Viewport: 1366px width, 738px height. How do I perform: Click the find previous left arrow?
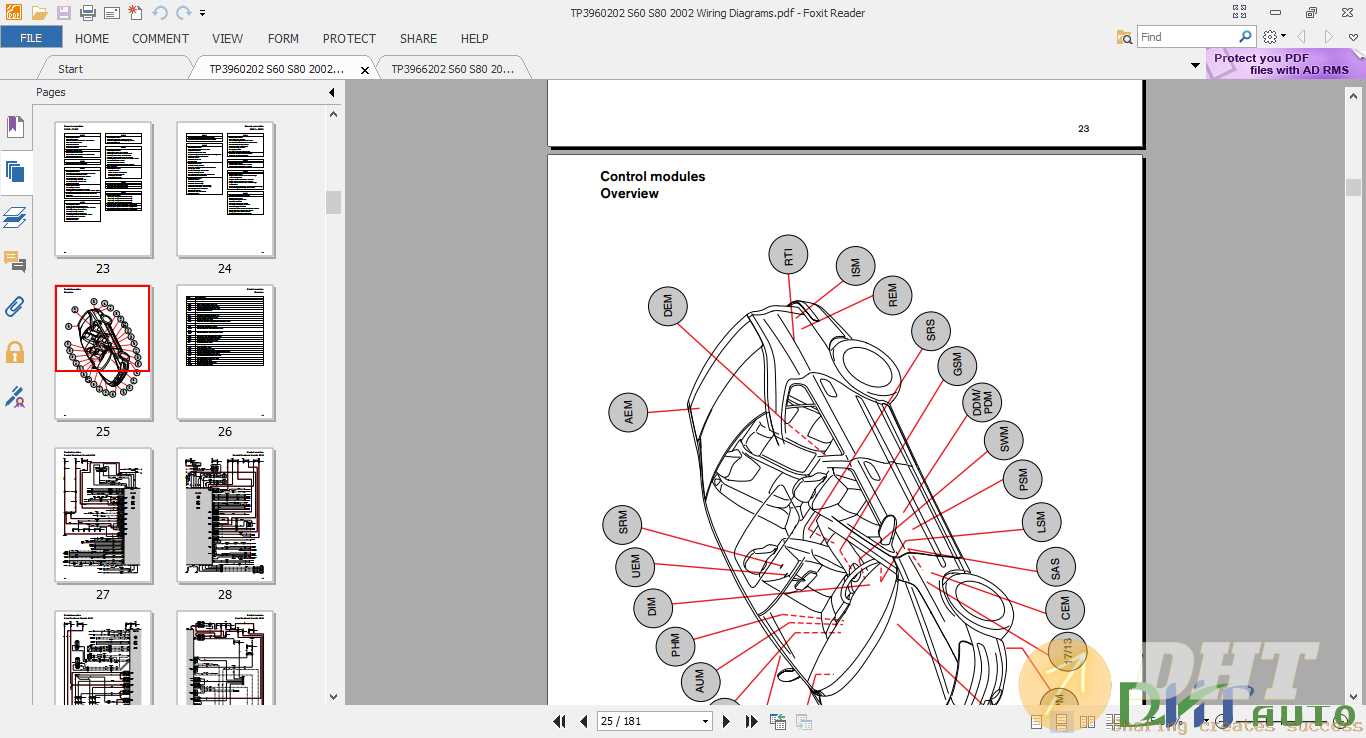tap(1302, 37)
